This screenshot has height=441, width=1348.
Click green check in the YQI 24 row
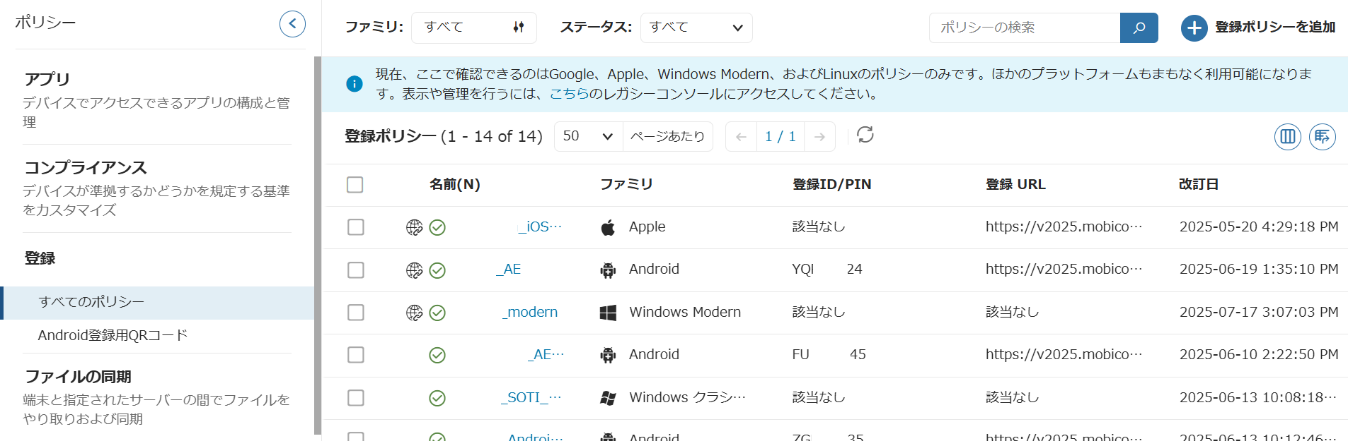(437, 270)
